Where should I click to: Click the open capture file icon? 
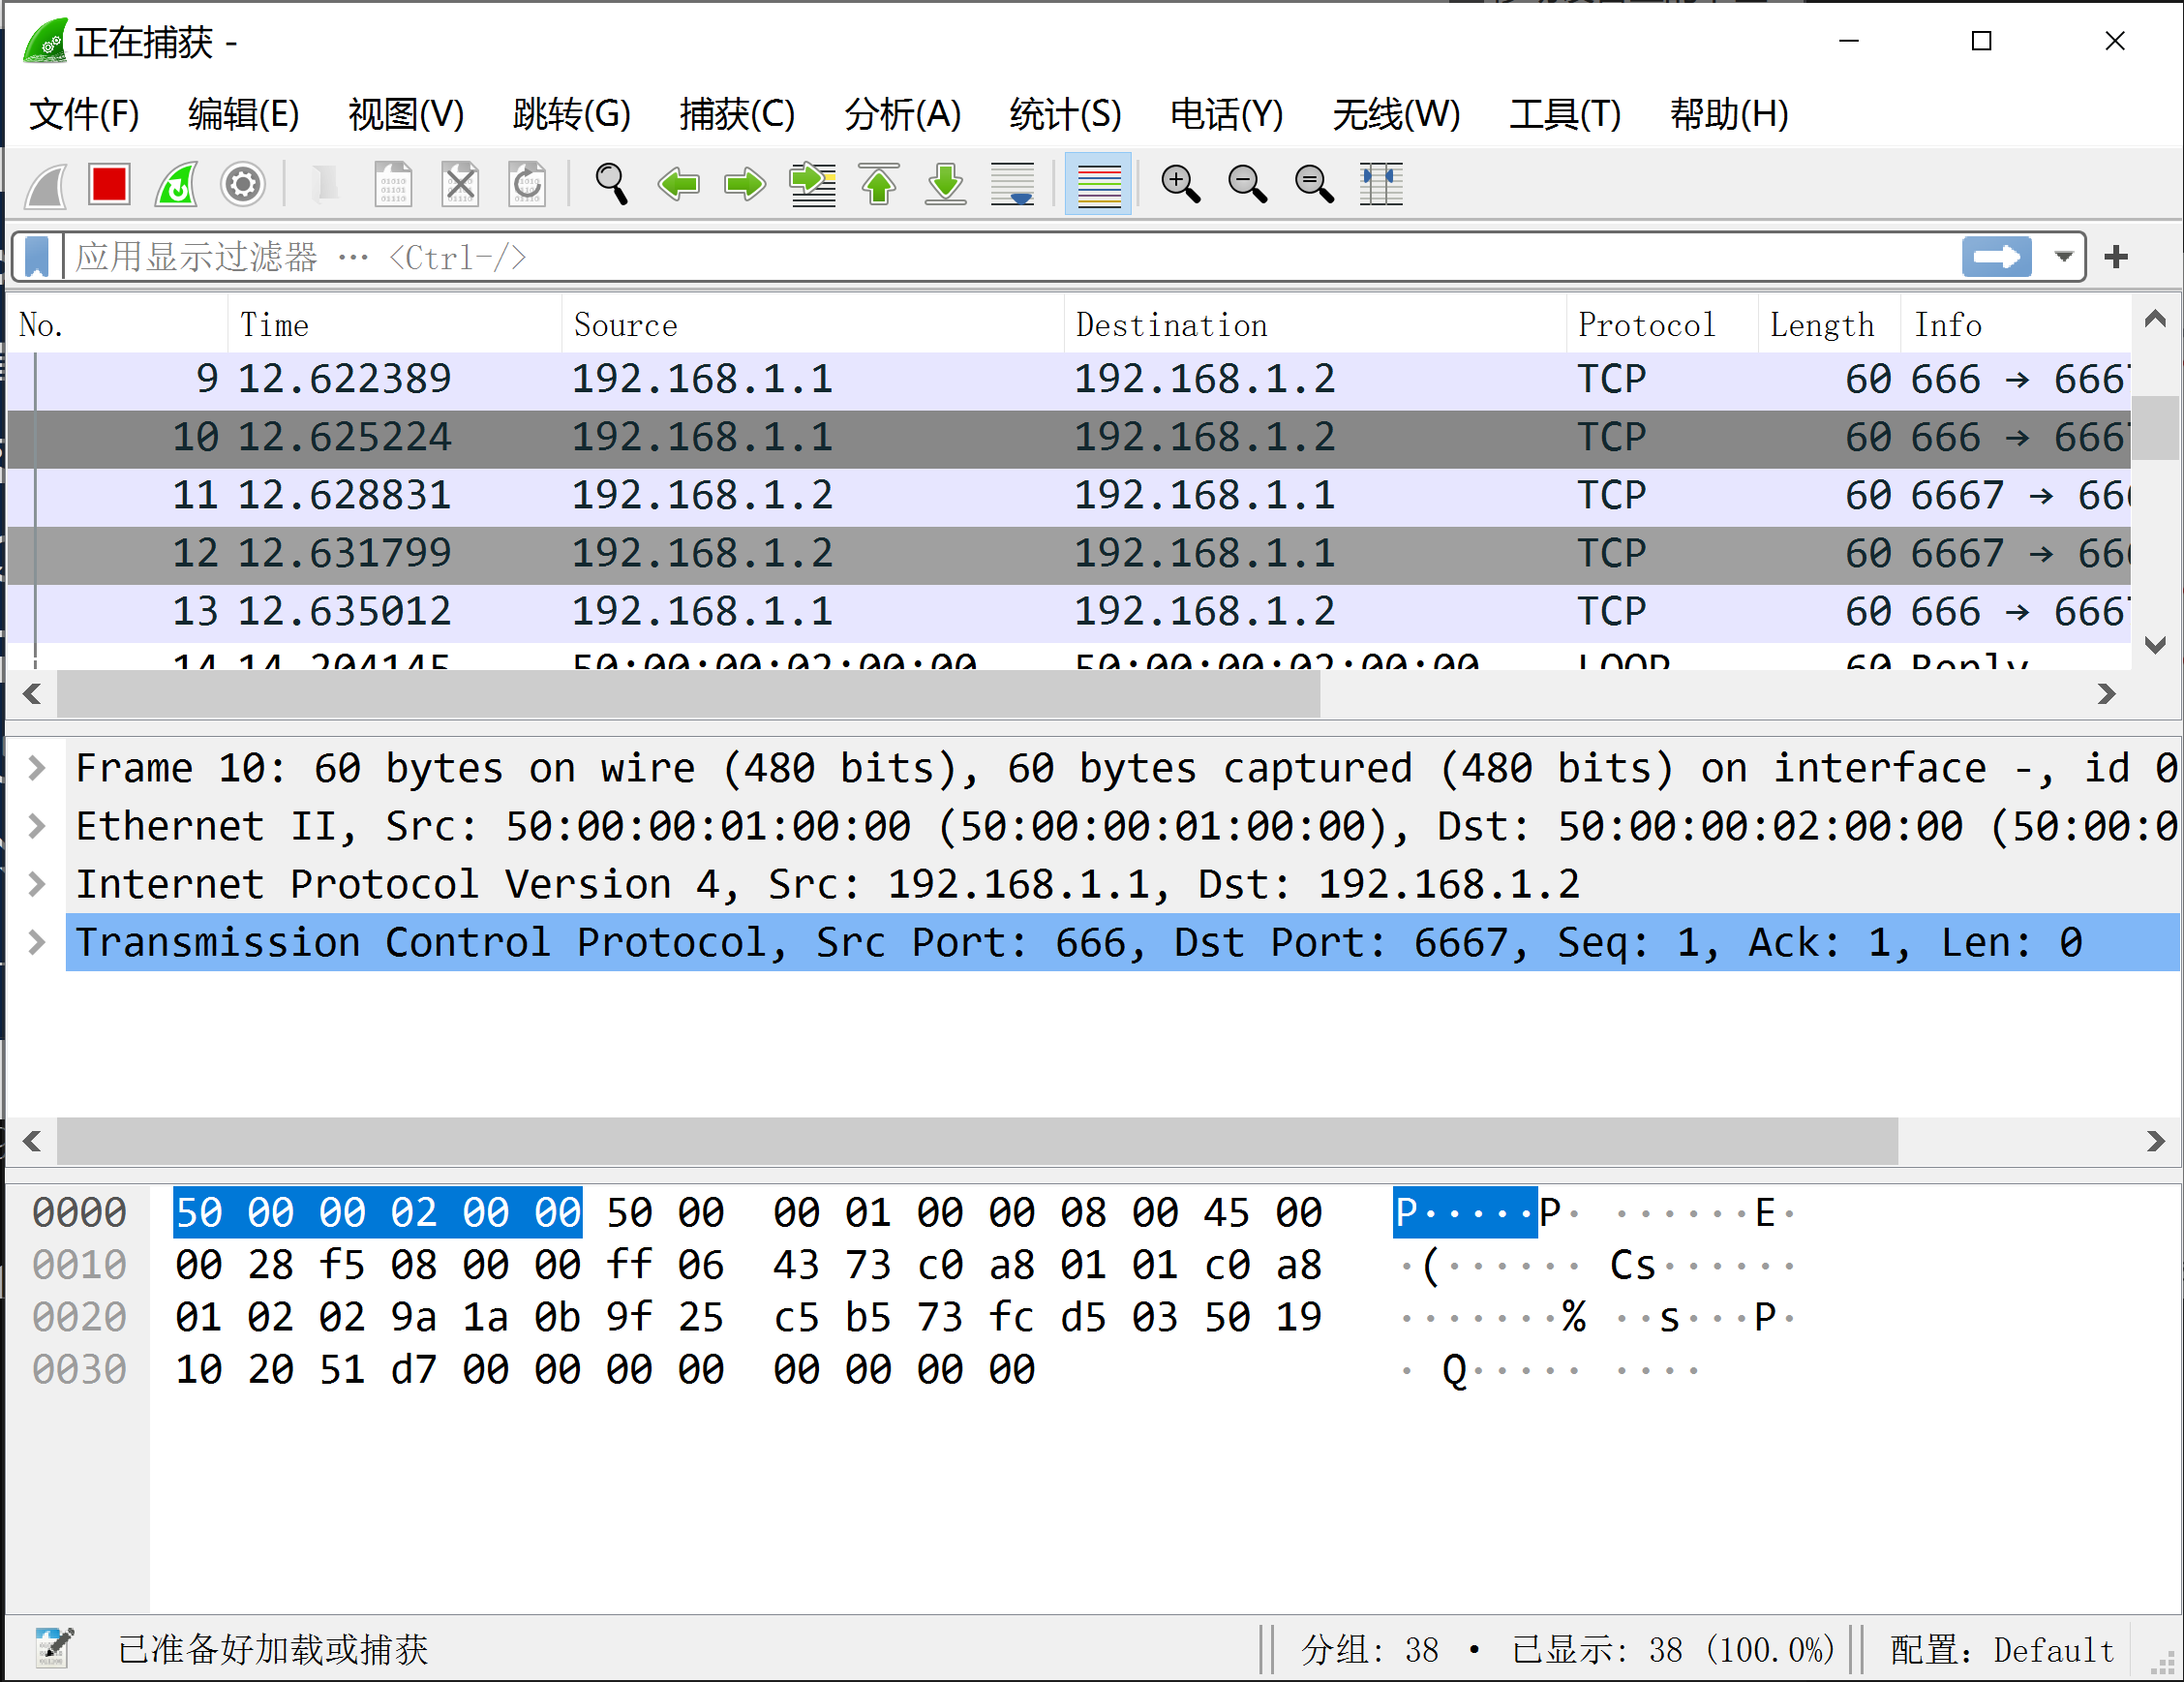(324, 185)
